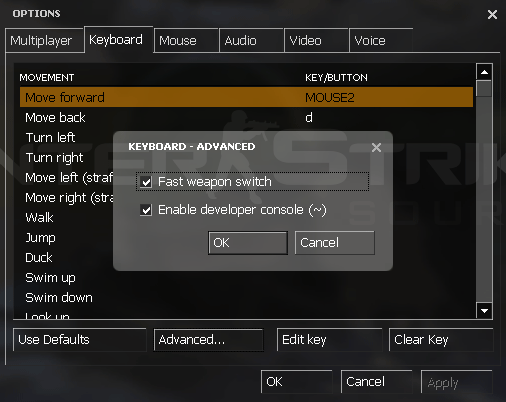Close the Options window
Image resolution: width=506 pixels, height=402 pixels.
pyautogui.click(x=492, y=14)
